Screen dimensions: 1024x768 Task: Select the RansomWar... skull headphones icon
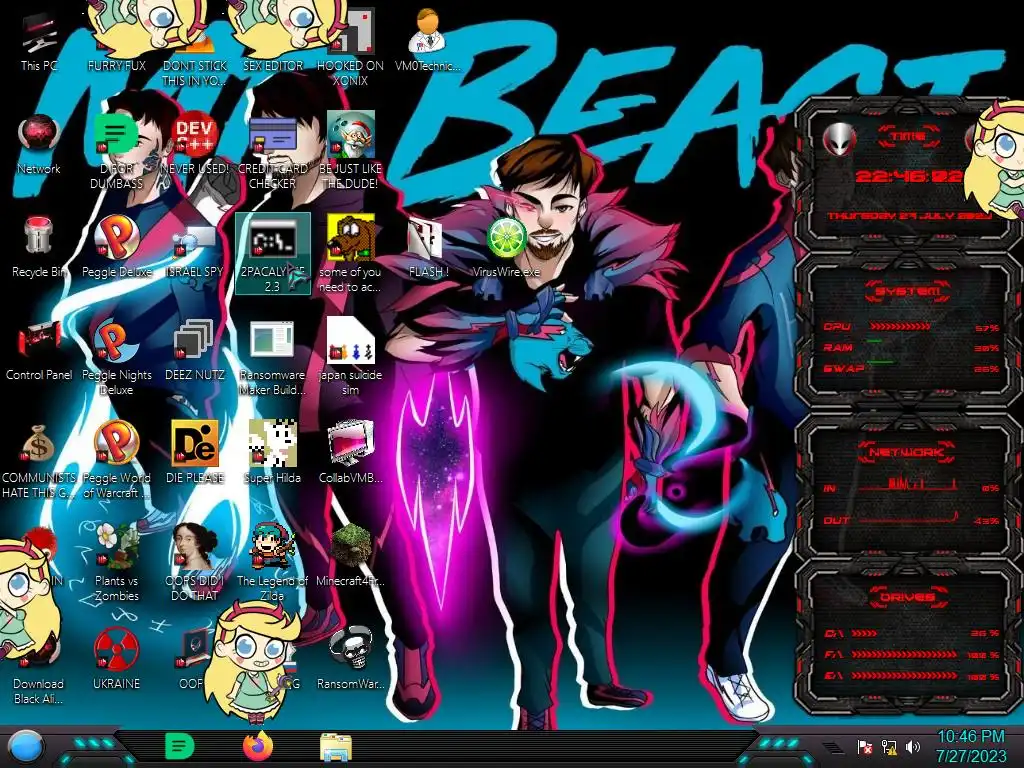pos(350,660)
